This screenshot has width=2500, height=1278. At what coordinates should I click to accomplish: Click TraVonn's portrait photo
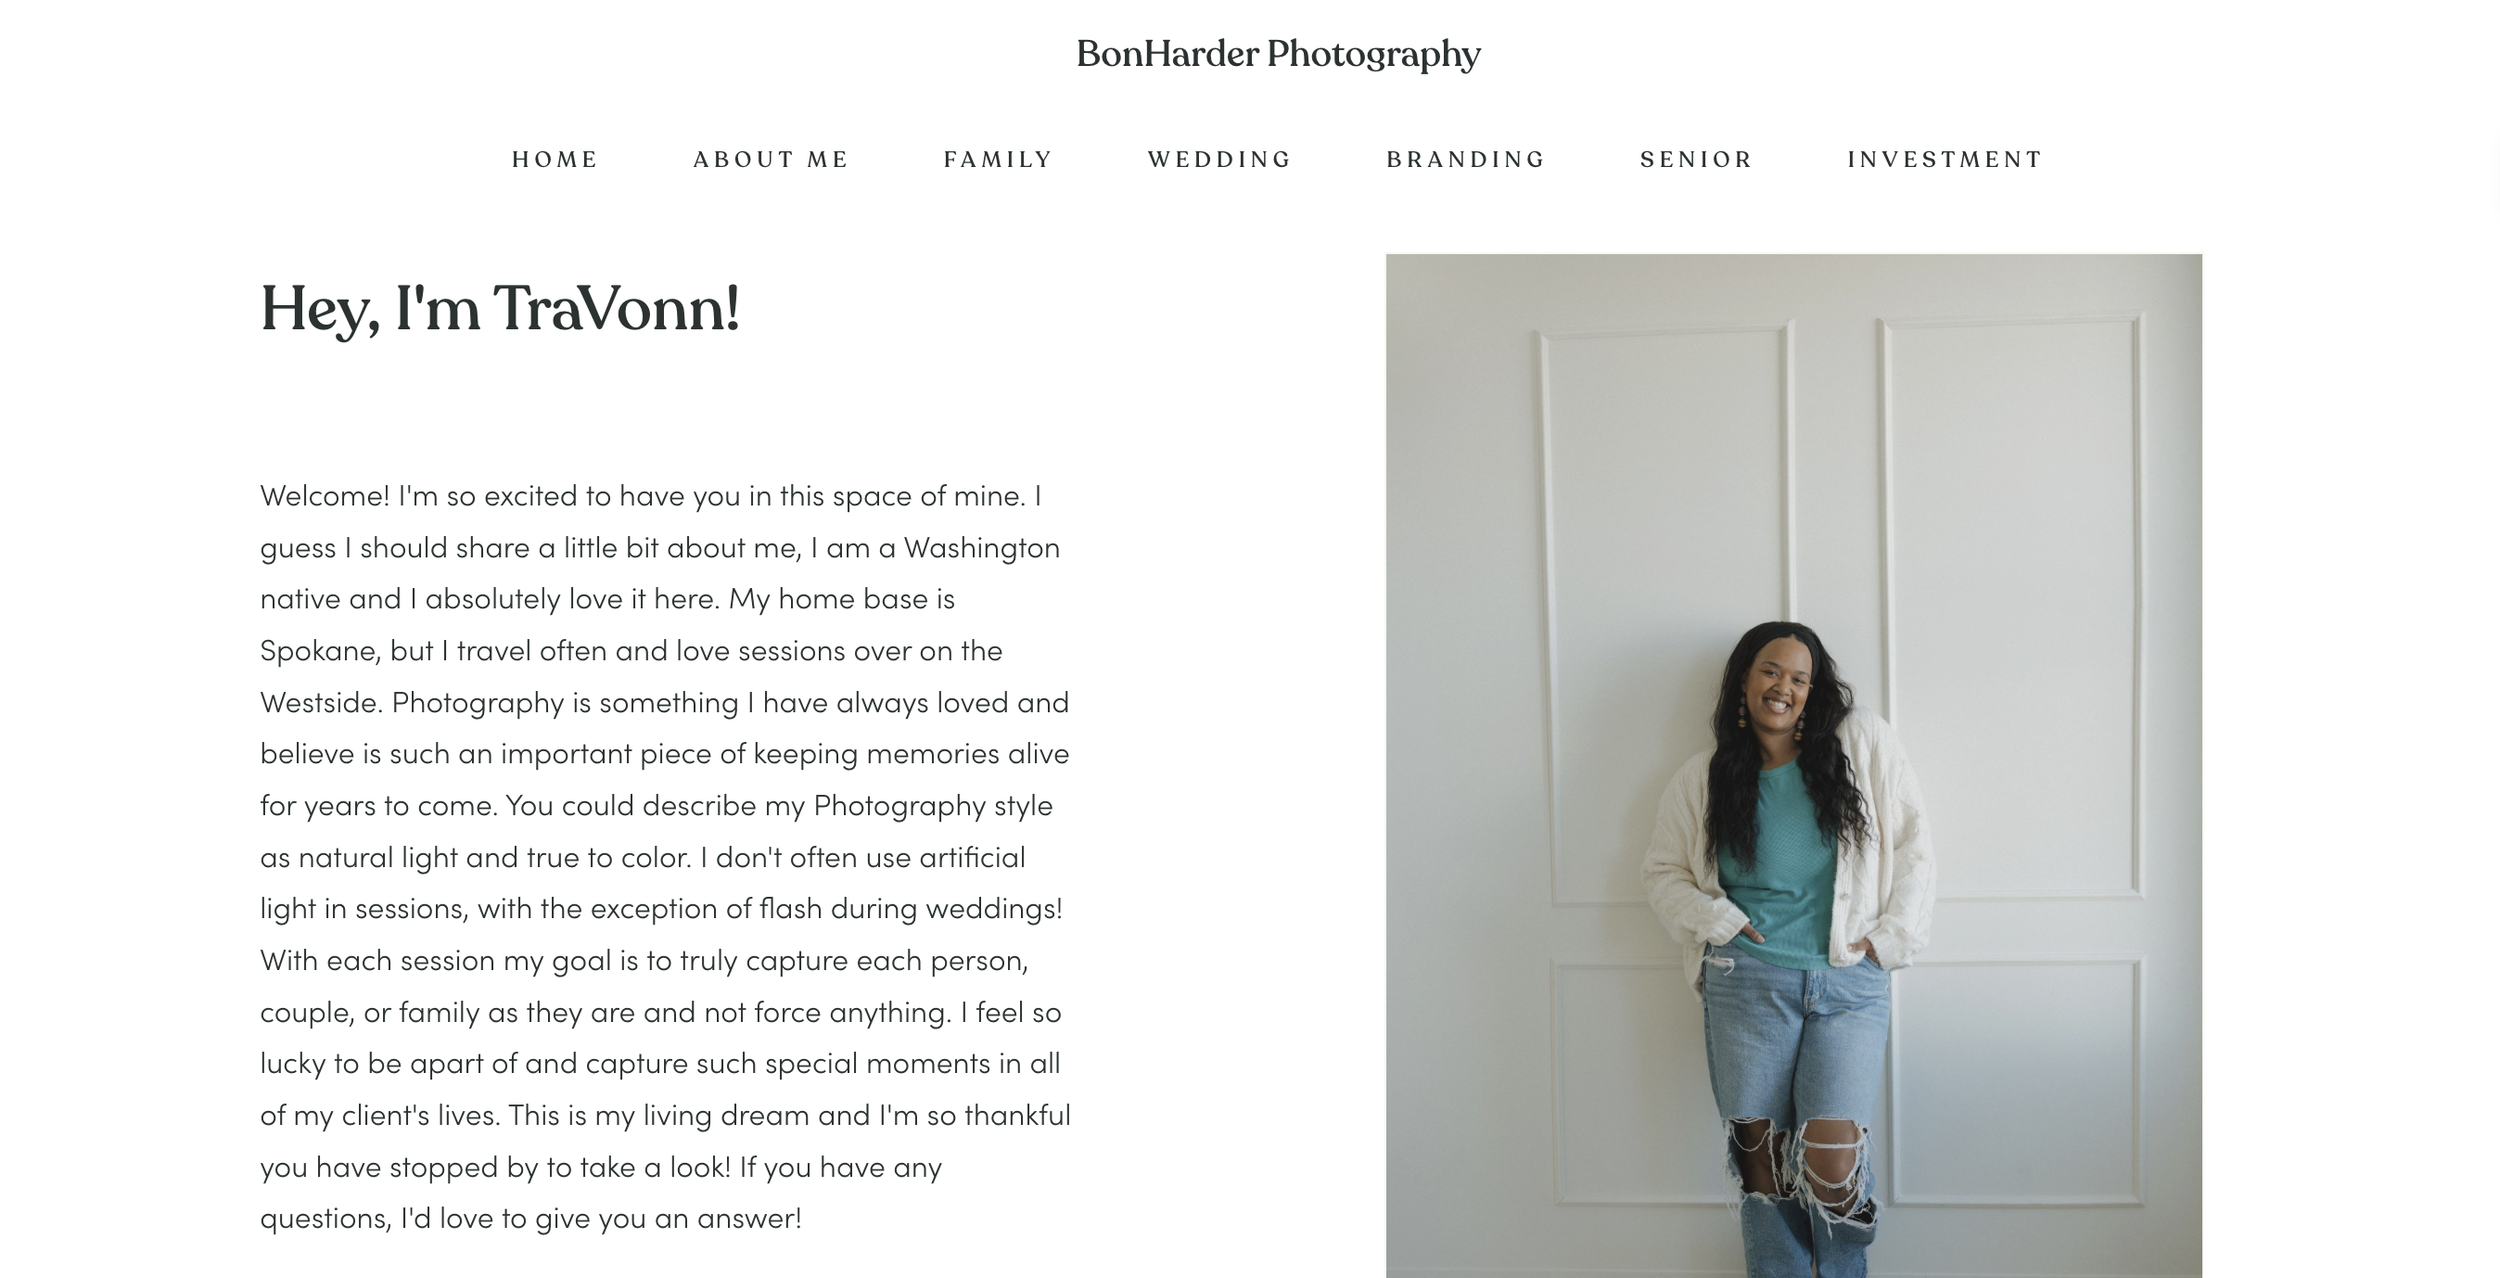pos(1794,766)
